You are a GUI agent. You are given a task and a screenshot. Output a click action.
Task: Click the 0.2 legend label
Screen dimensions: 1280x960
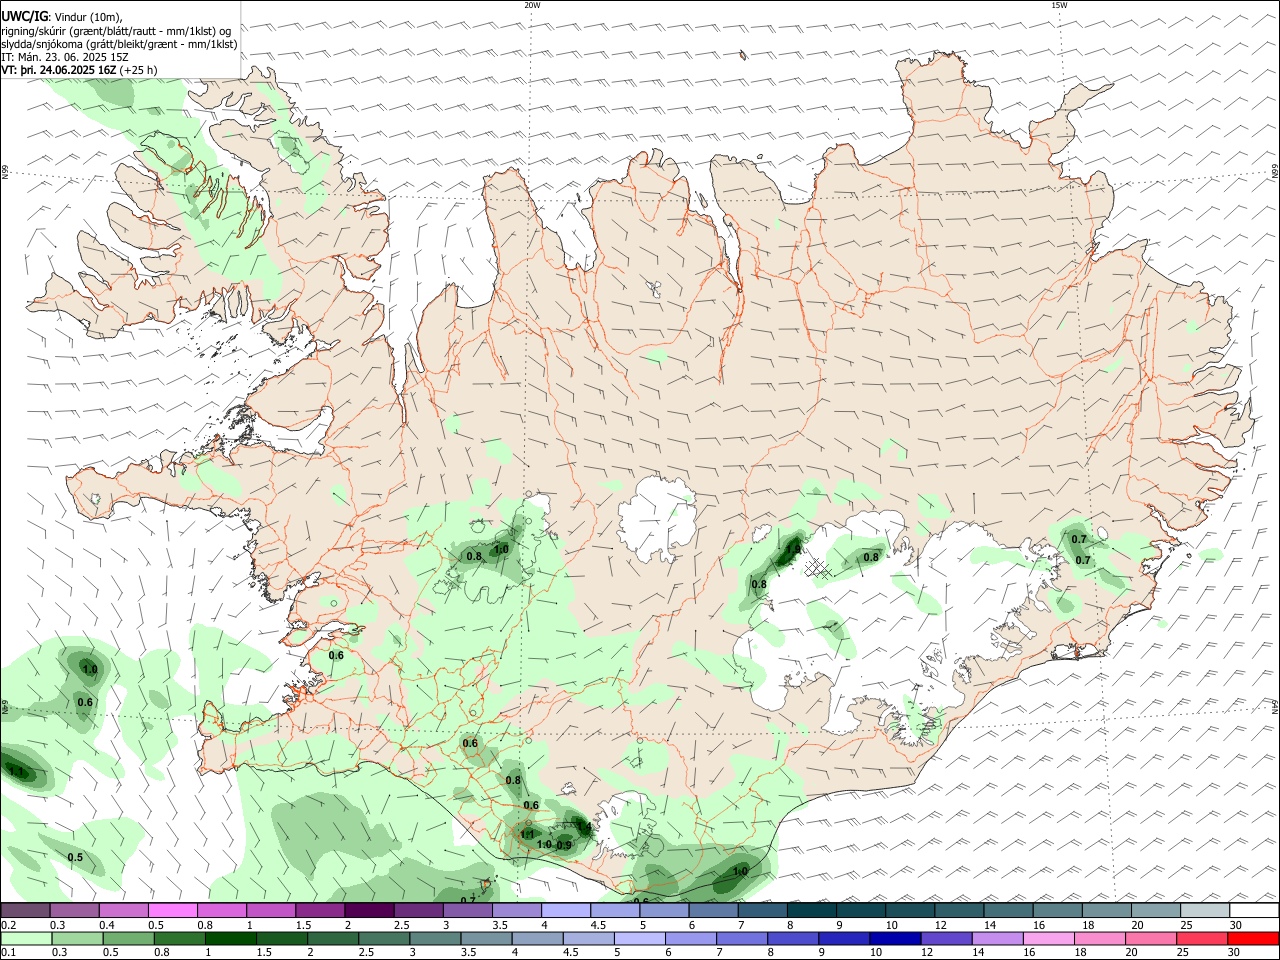8,925
